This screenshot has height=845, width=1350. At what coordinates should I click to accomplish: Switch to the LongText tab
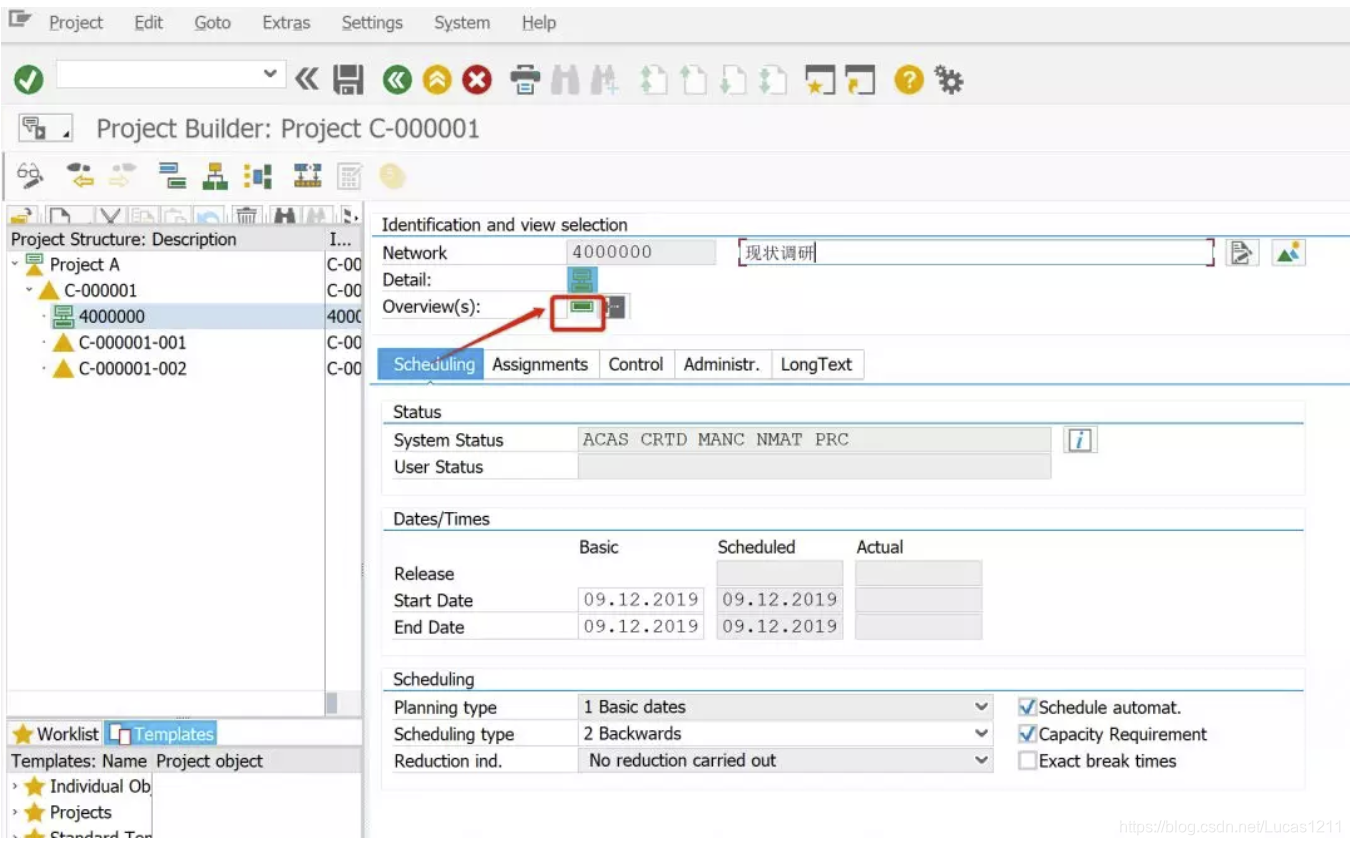click(x=816, y=365)
